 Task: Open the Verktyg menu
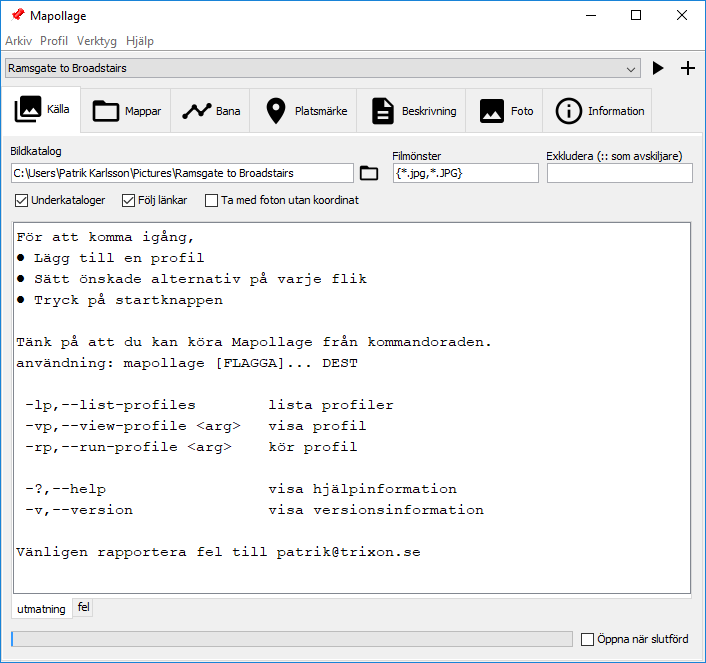[x=96, y=41]
